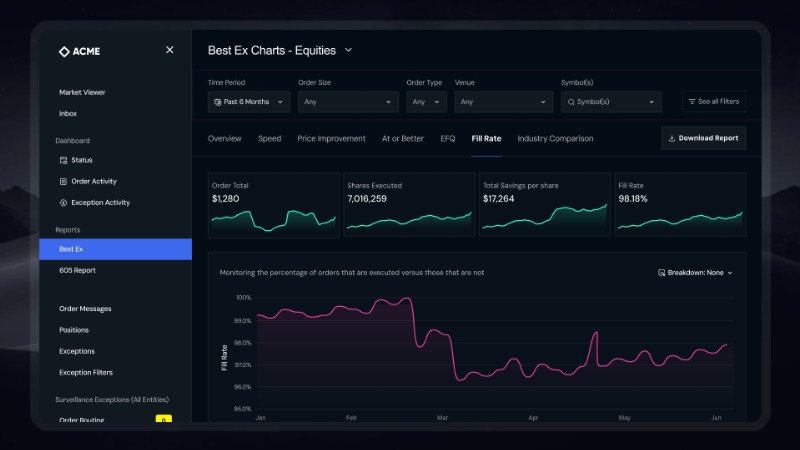Click the chart description about executed orders
Screen dimensions: 800x450
click(352, 273)
